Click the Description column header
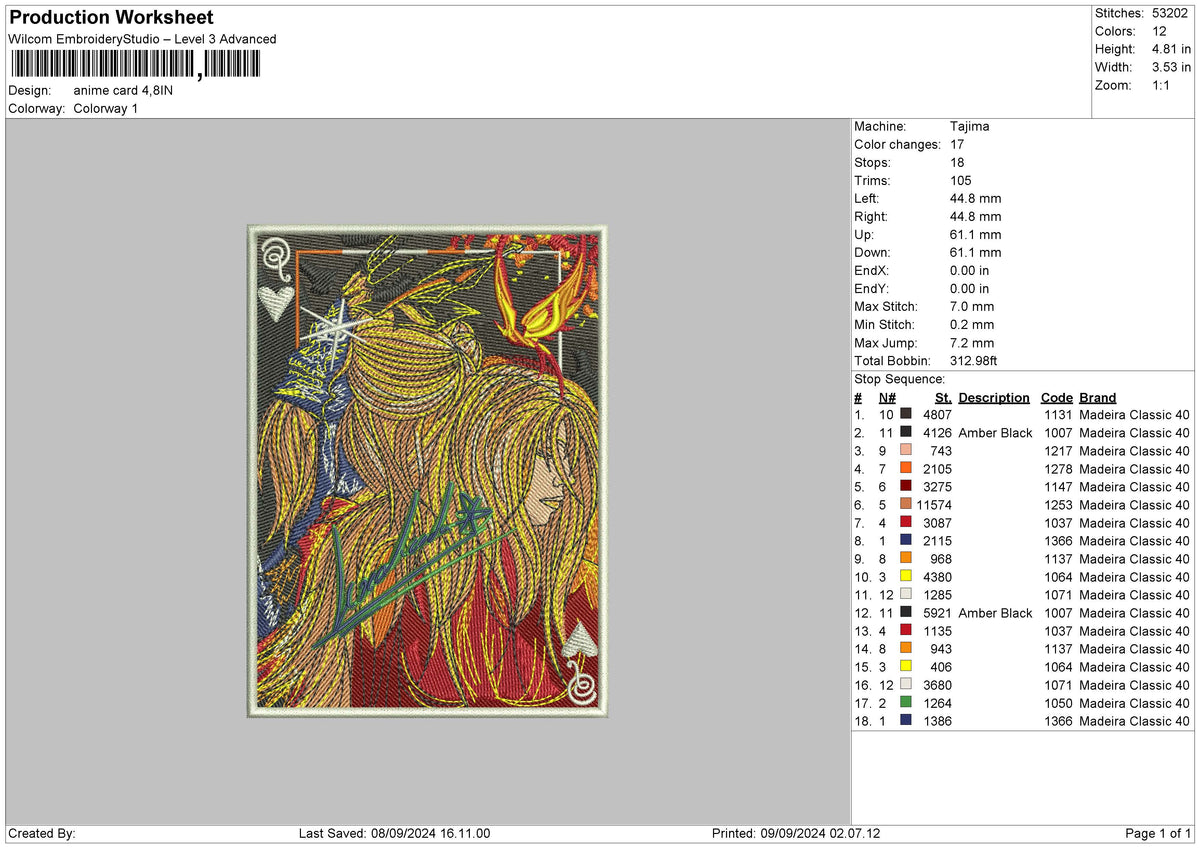The width and height of the screenshot is (1200, 848). click(994, 397)
